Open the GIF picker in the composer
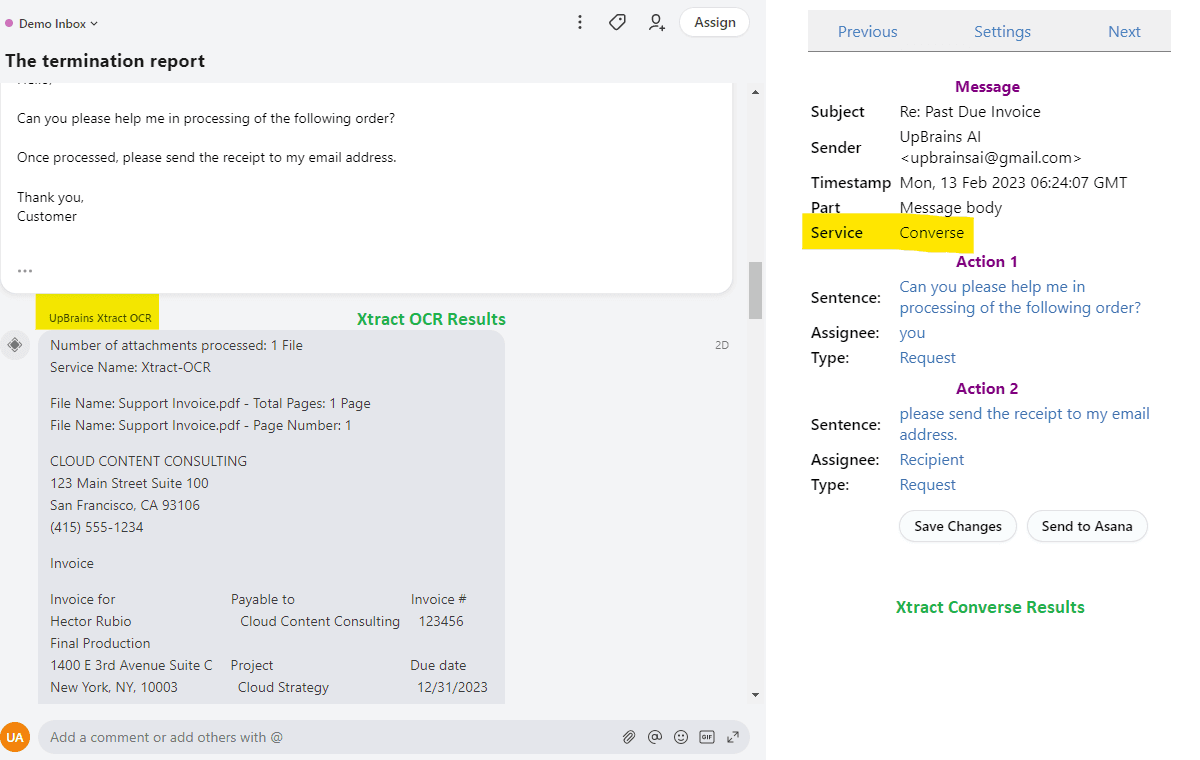 (707, 737)
